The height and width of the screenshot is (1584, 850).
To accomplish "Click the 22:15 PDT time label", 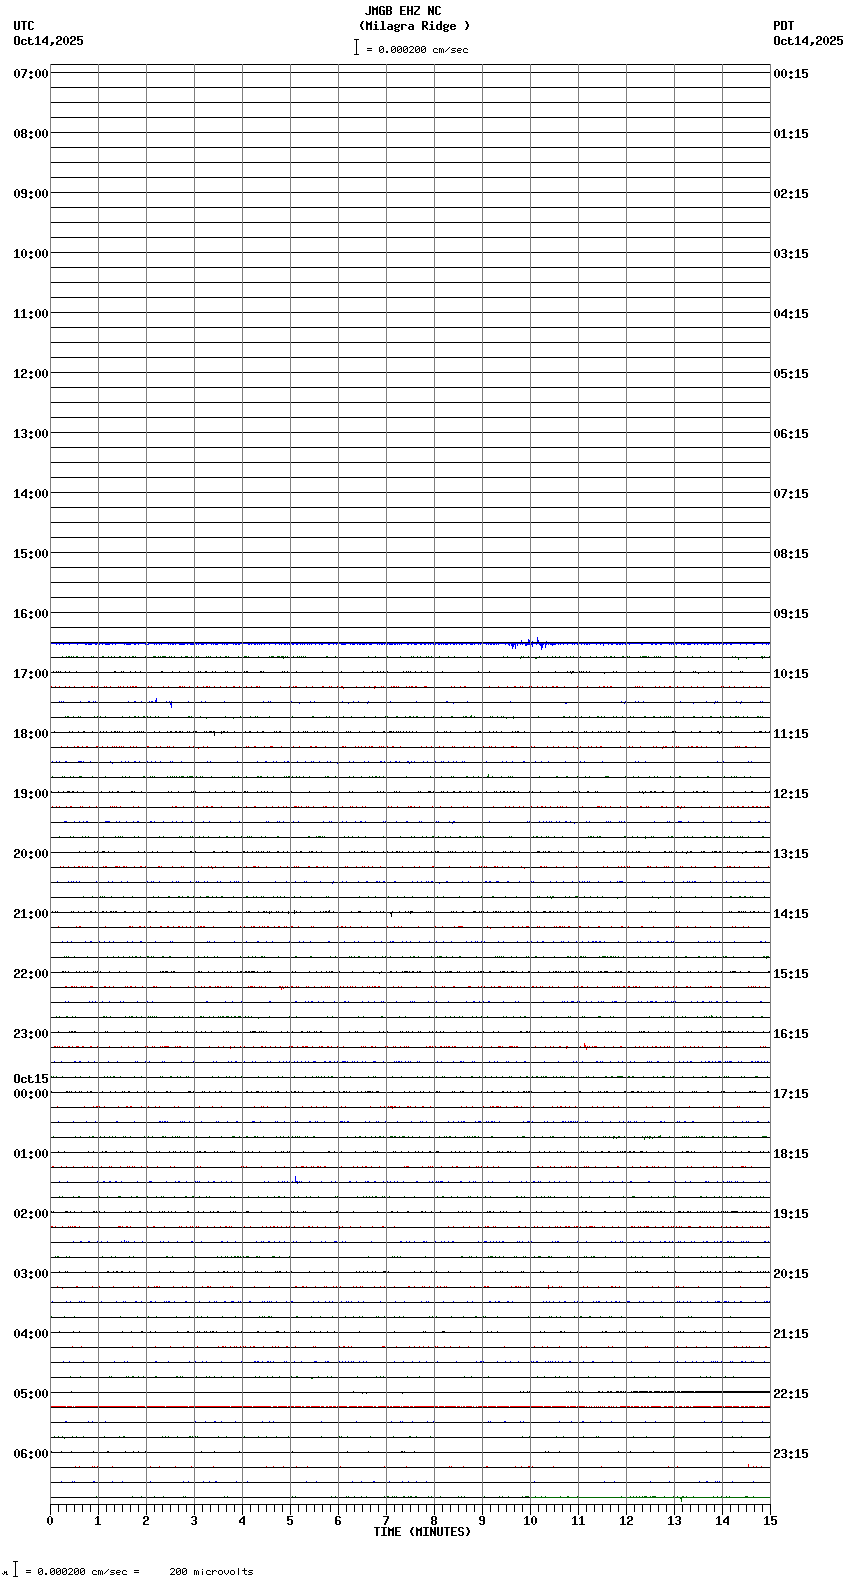I will point(791,1394).
